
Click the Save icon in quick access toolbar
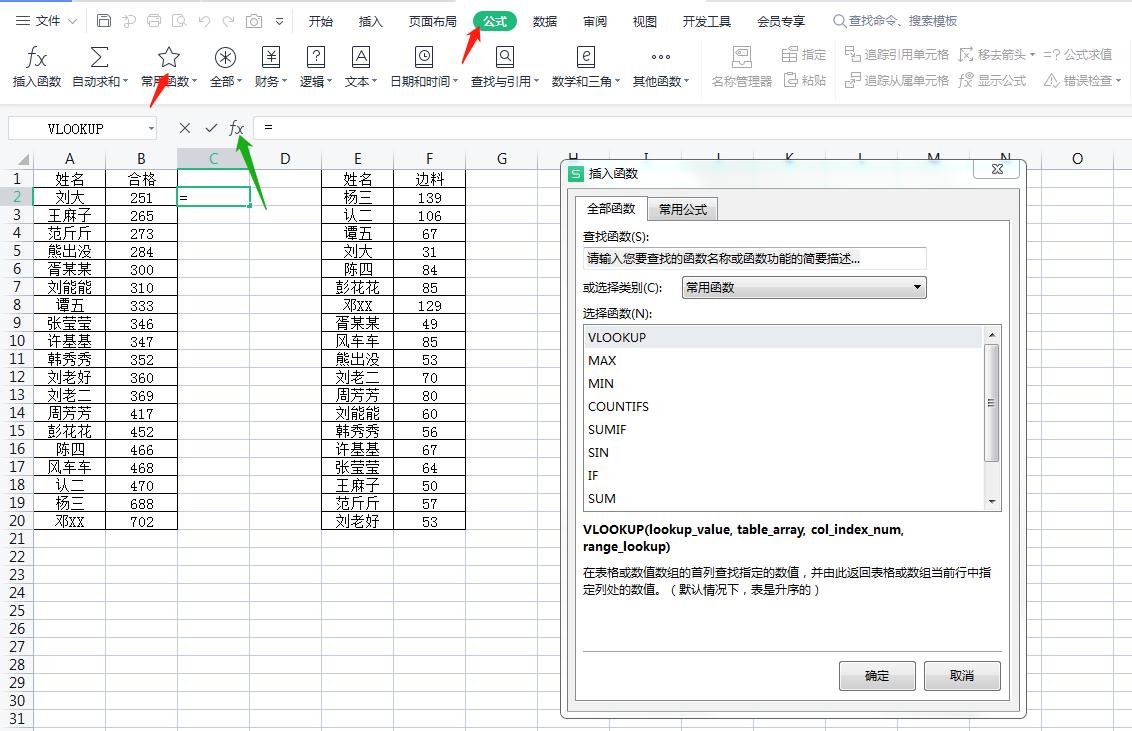103,19
